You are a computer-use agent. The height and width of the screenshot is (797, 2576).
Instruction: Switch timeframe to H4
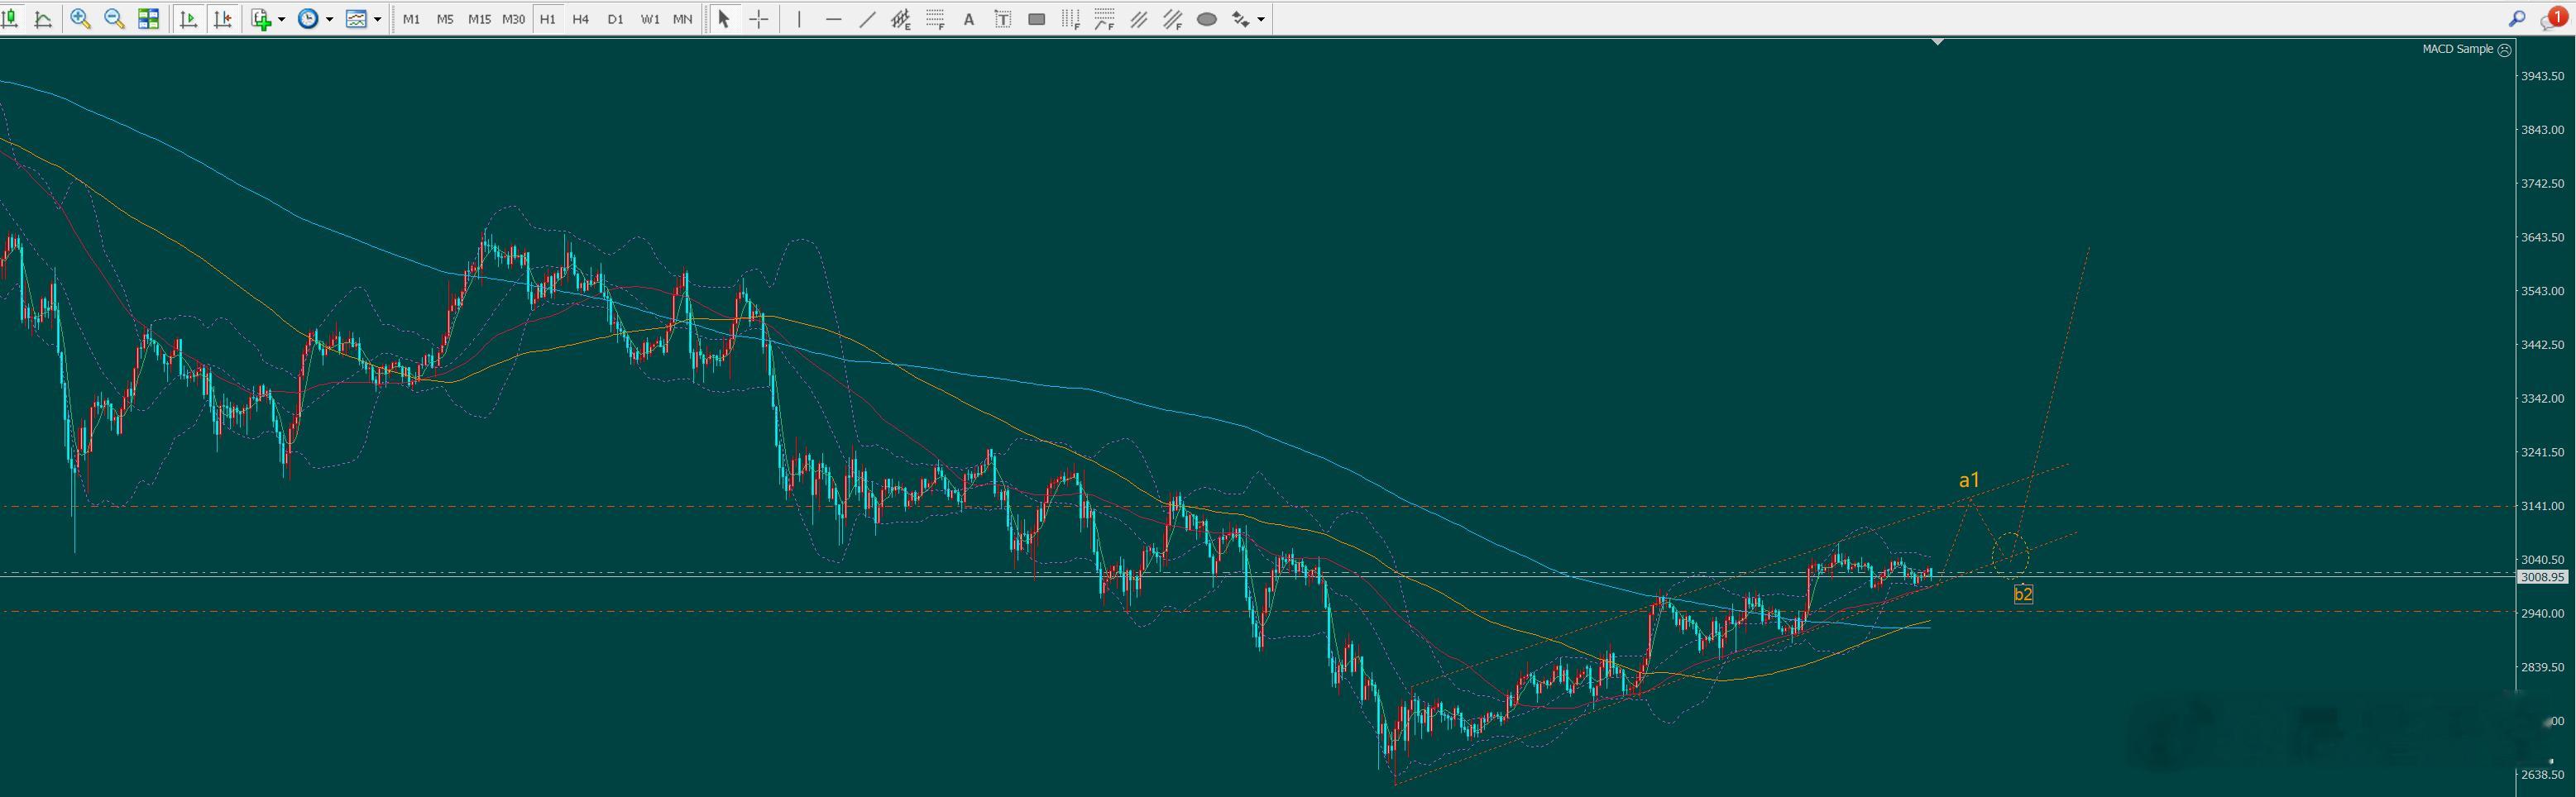pyautogui.click(x=581, y=19)
